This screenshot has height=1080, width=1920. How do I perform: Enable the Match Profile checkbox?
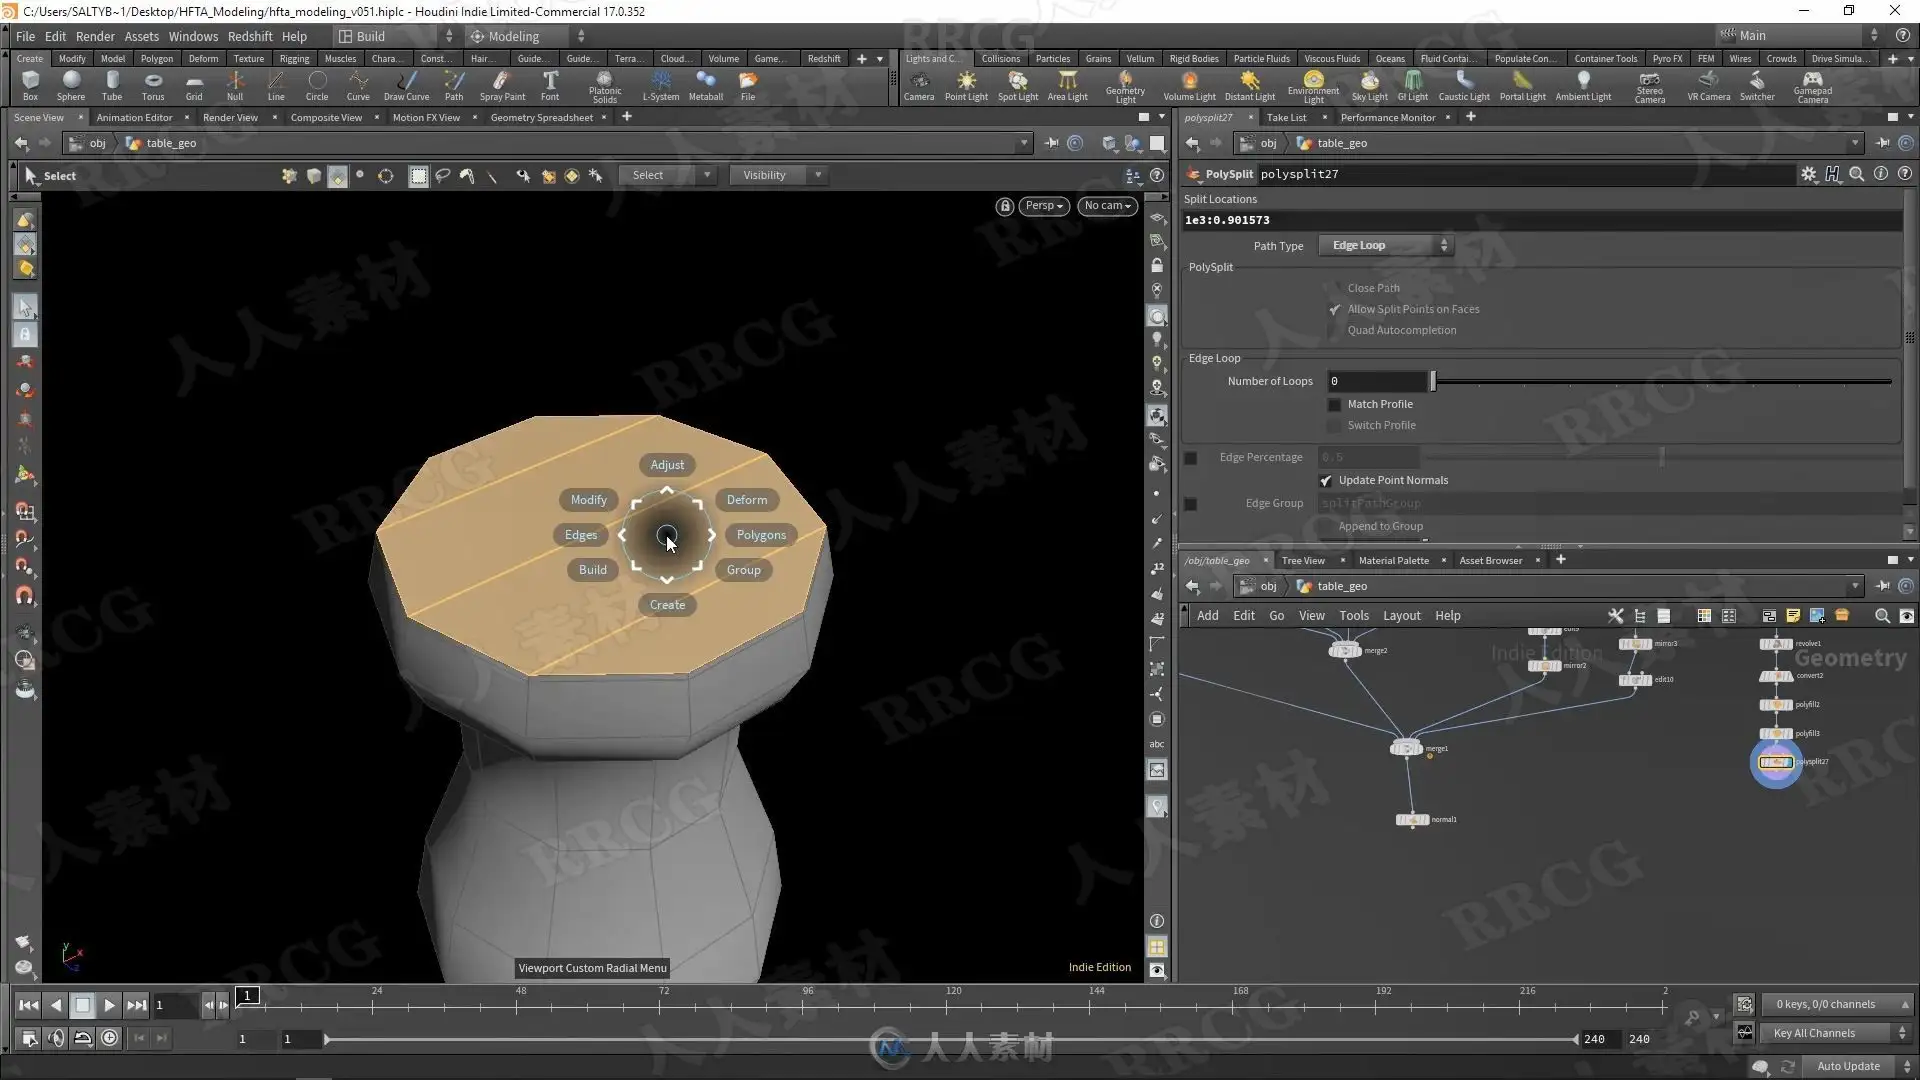[x=1334, y=404]
